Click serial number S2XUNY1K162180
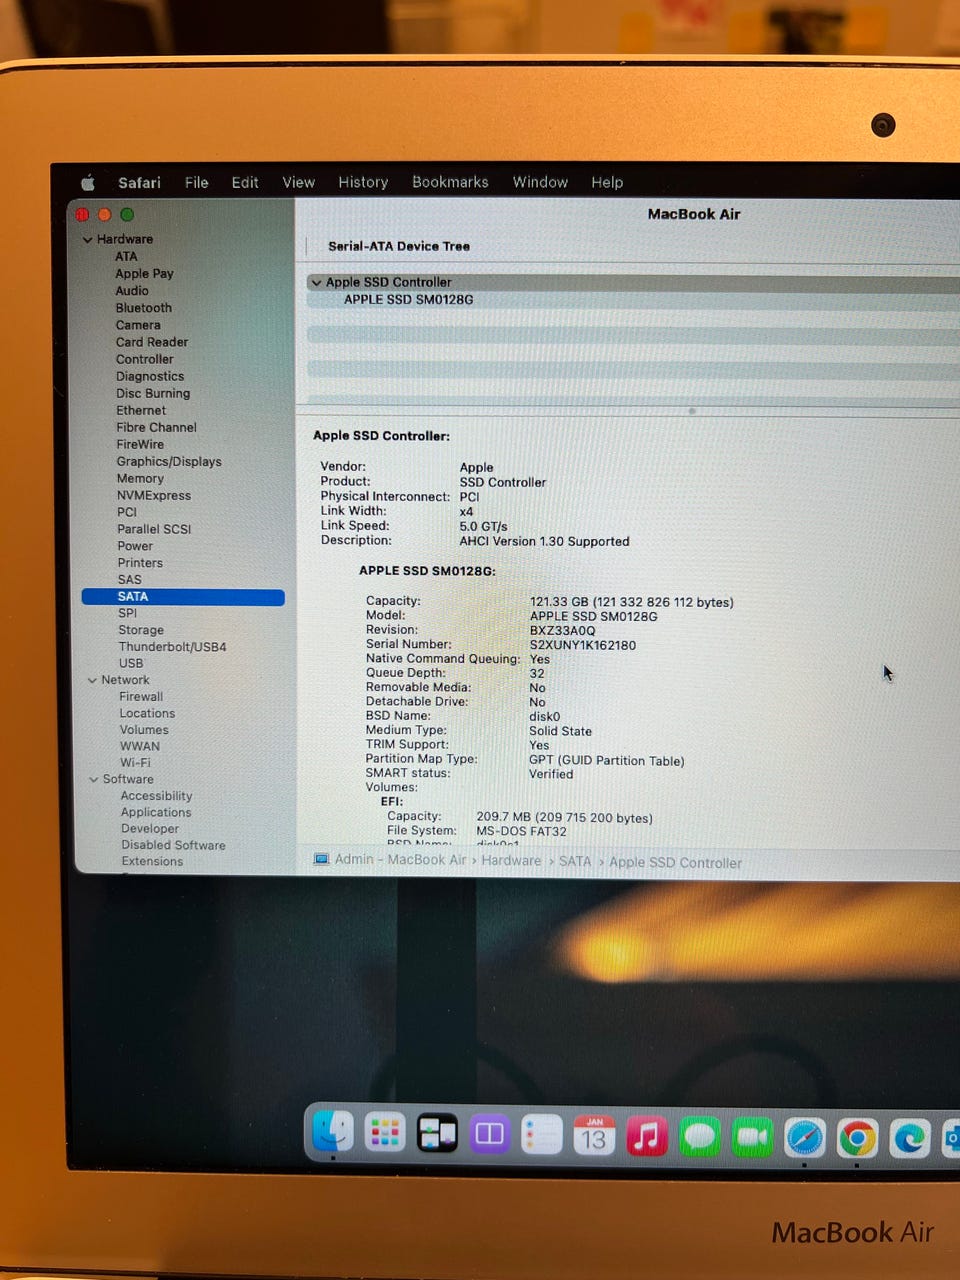The image size is (960, 1280). coord(583,645)
